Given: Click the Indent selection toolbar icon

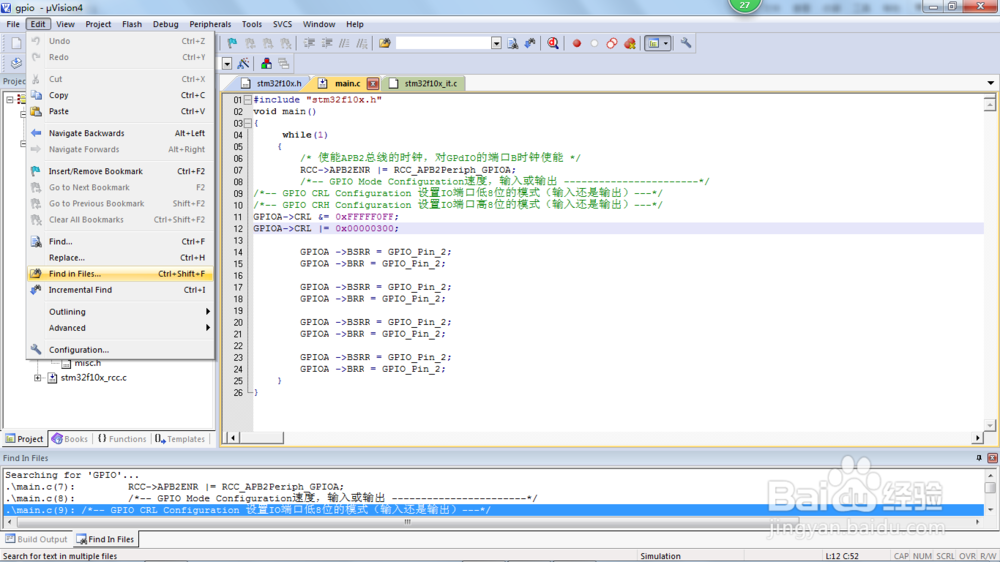Looking at the screenshot, I should 309,43.
